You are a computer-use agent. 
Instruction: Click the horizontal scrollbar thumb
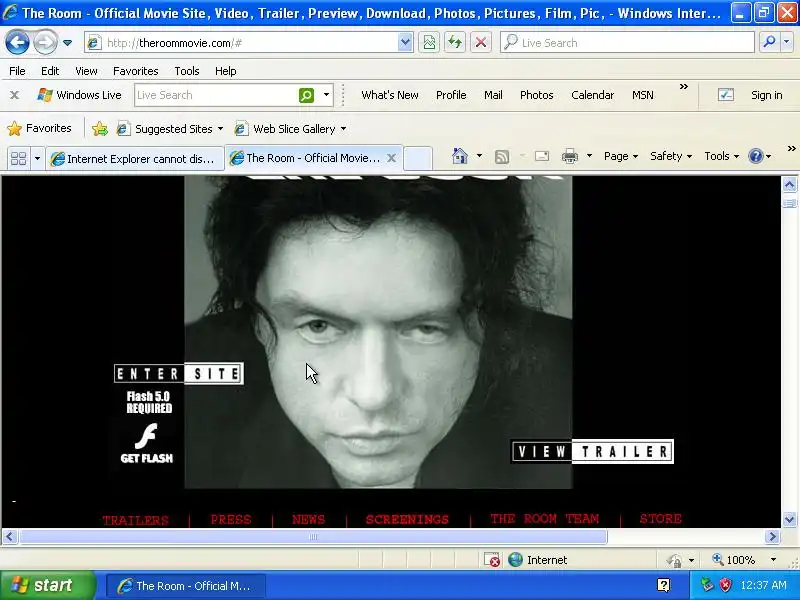point(313,537)
